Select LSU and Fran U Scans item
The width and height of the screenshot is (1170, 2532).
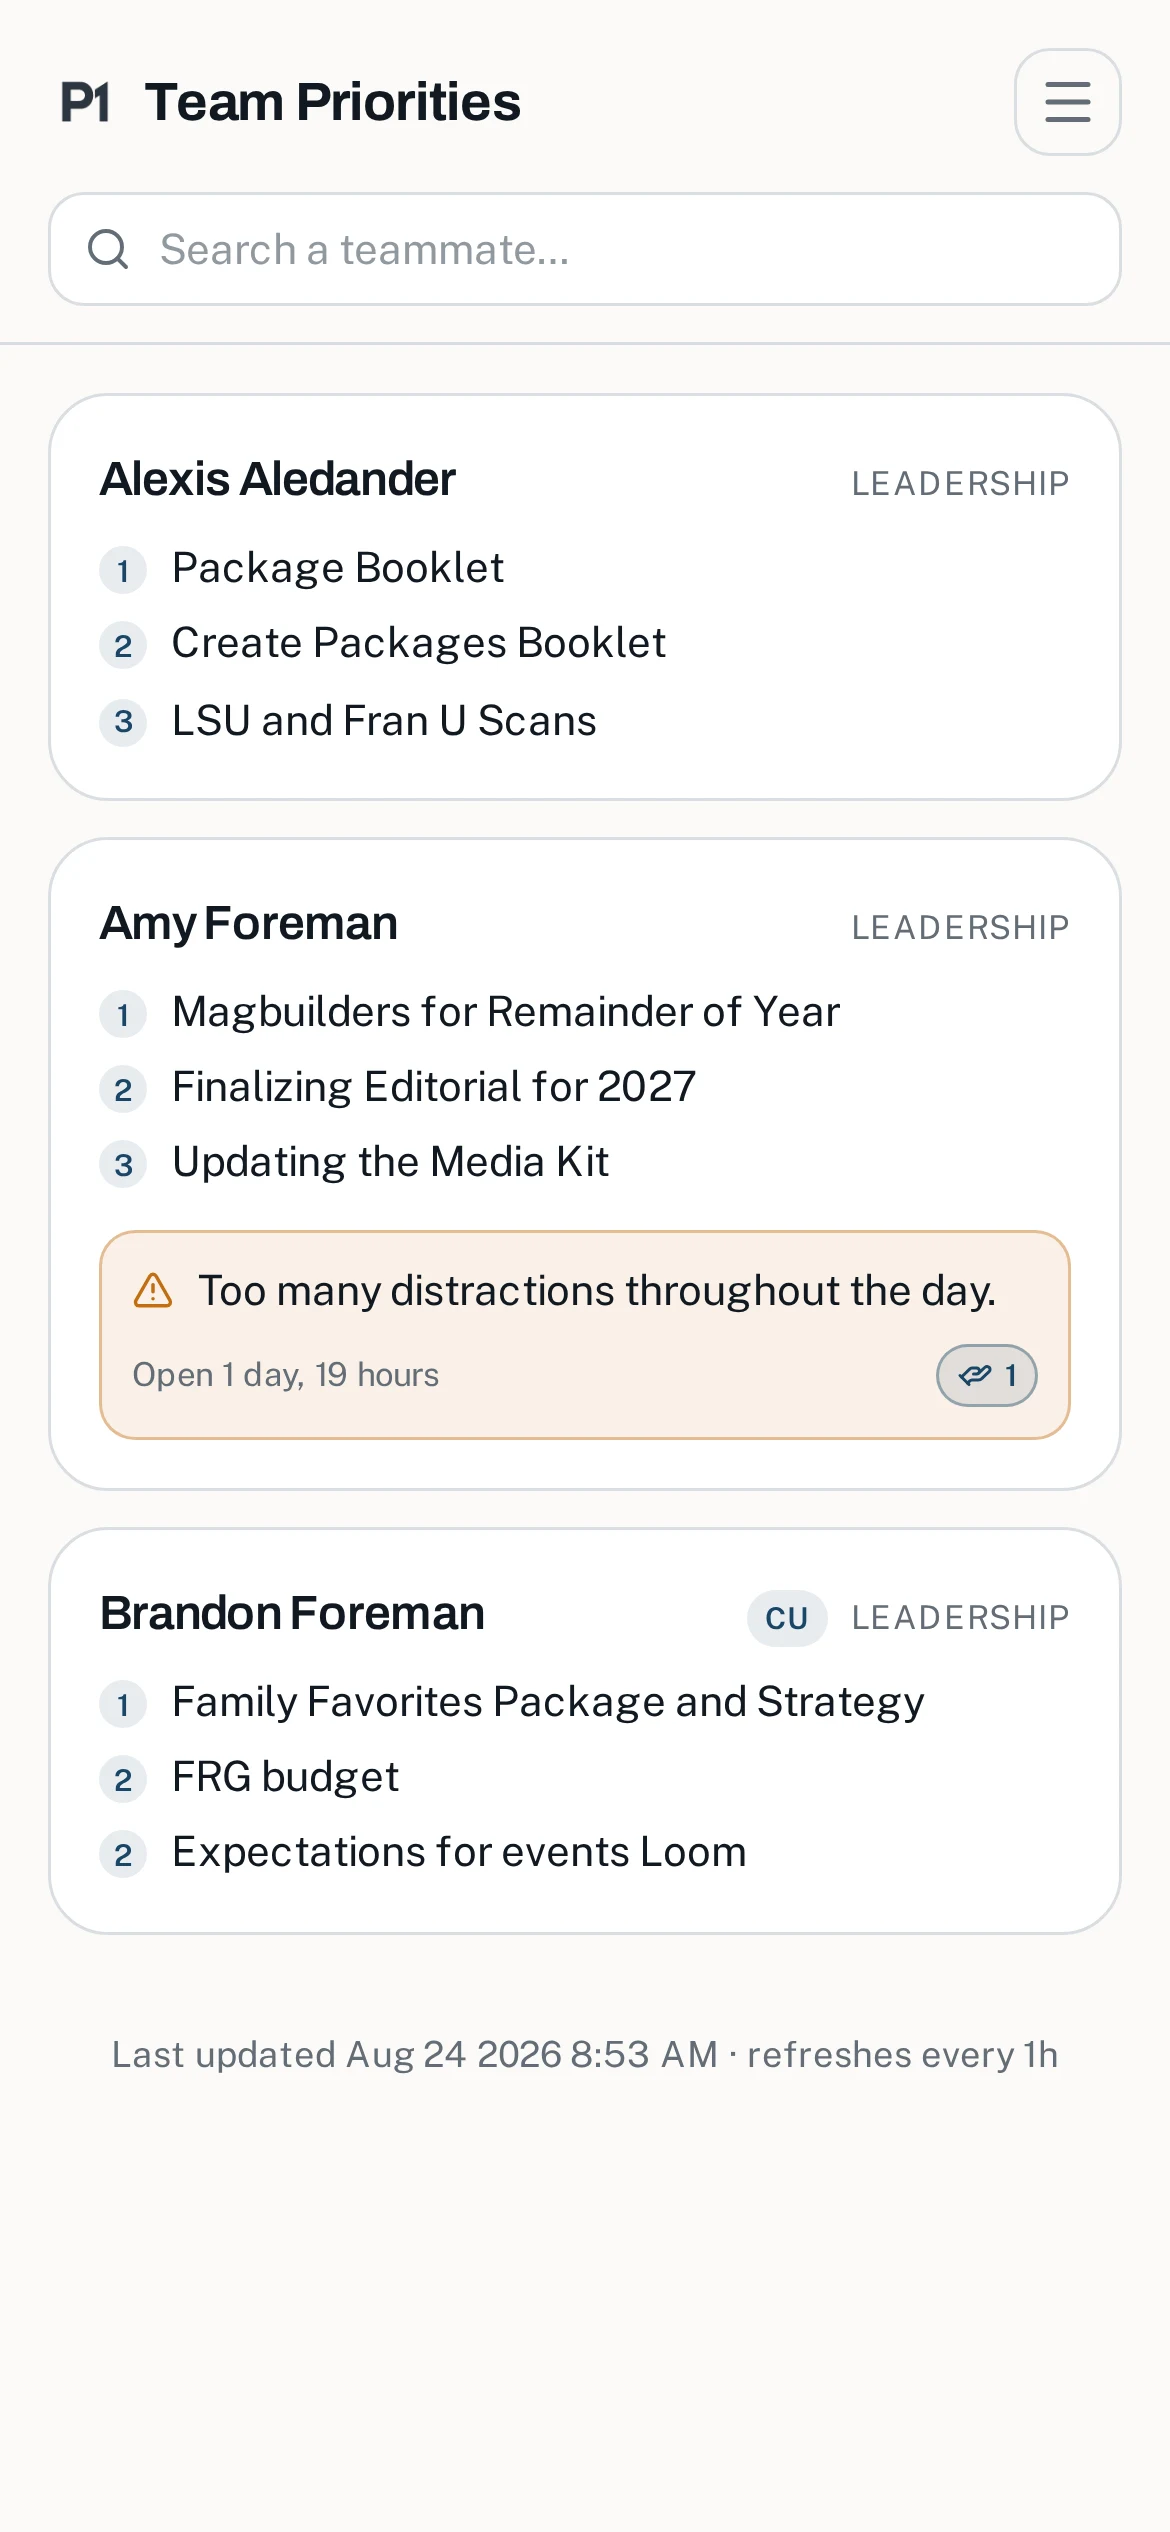[384, 721]
